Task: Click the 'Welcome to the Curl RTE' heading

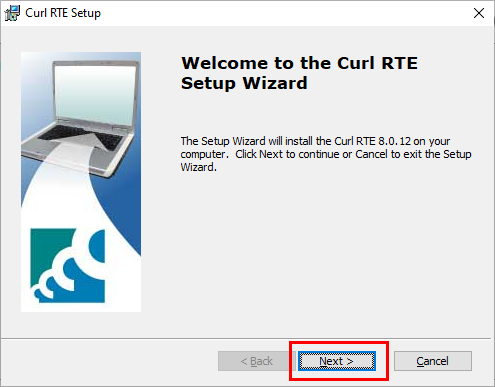Action: pos(299,63)
